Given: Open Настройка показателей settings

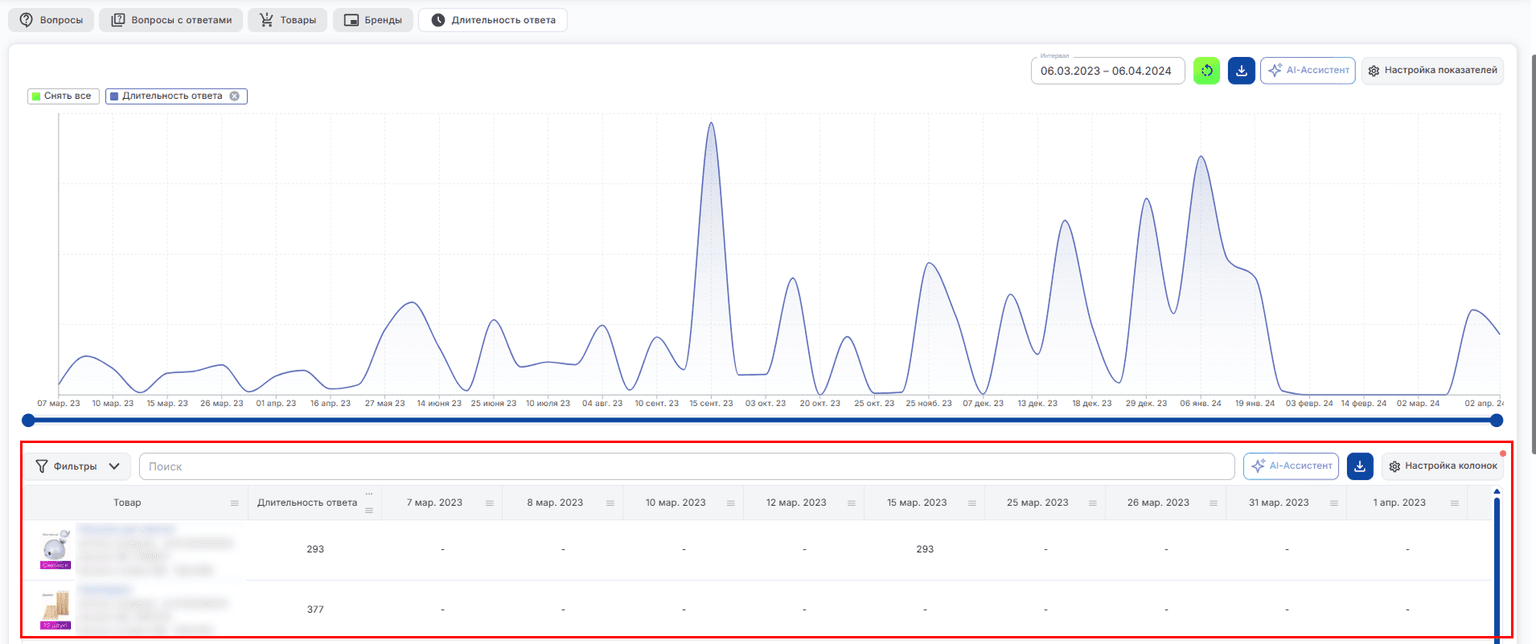Looking at the screenshot, I should 1432,71.
